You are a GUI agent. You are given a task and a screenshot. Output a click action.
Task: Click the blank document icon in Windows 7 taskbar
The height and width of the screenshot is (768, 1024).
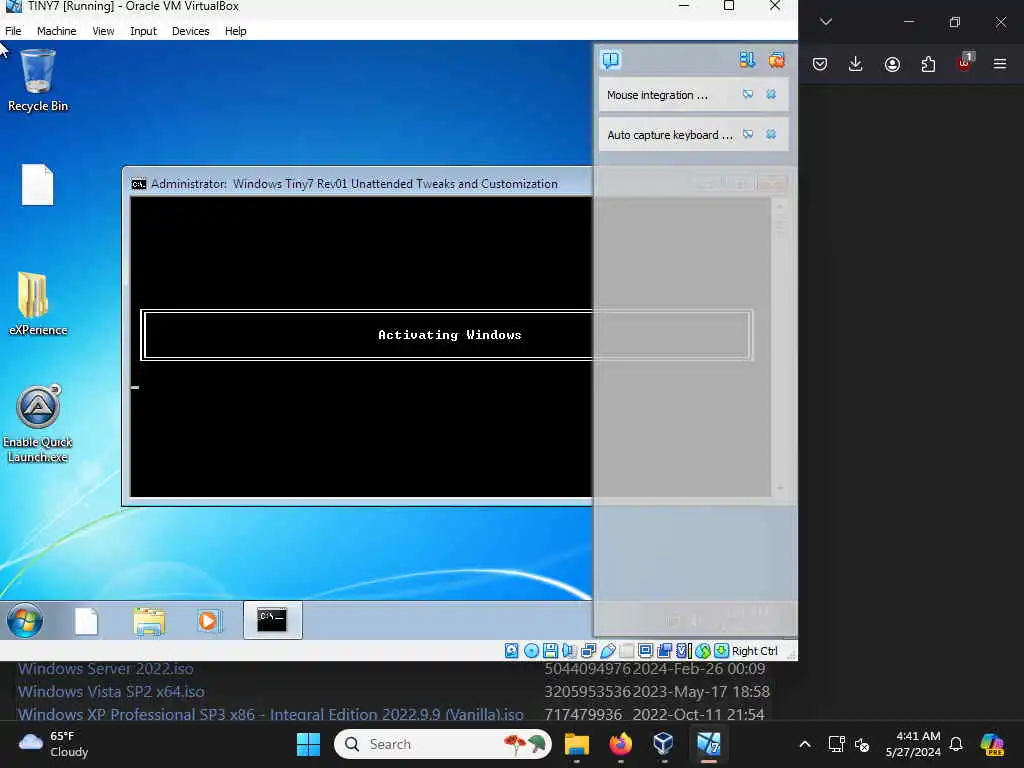click(x=86, y=621)
